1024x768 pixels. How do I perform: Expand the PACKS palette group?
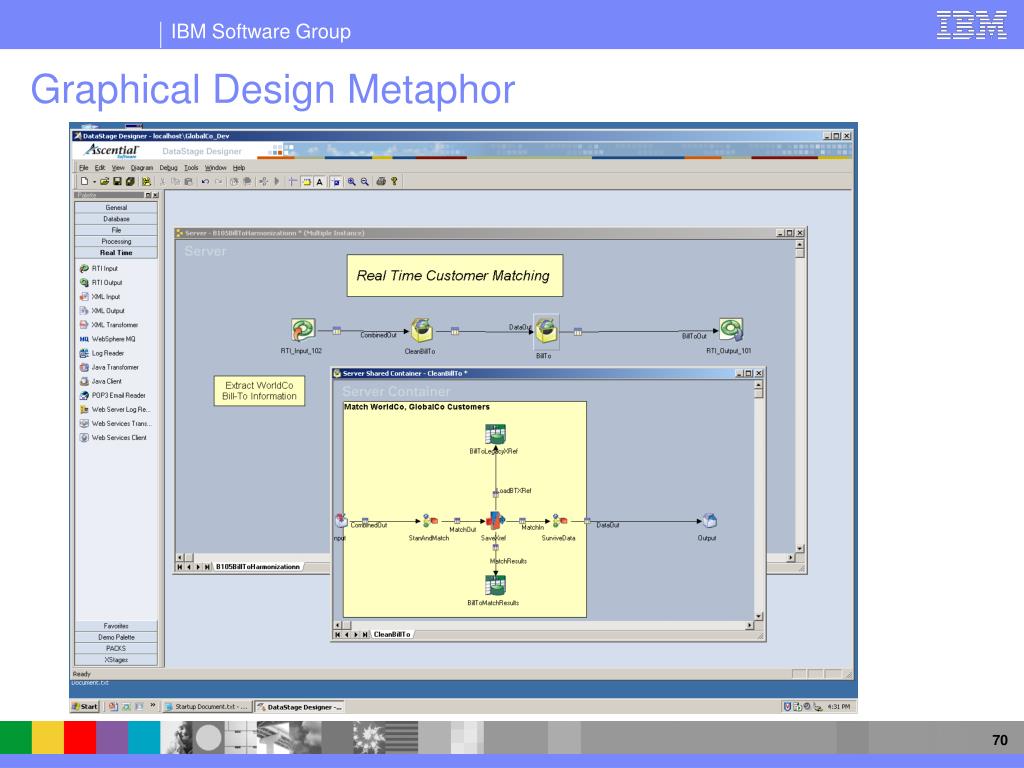point(116,648)
